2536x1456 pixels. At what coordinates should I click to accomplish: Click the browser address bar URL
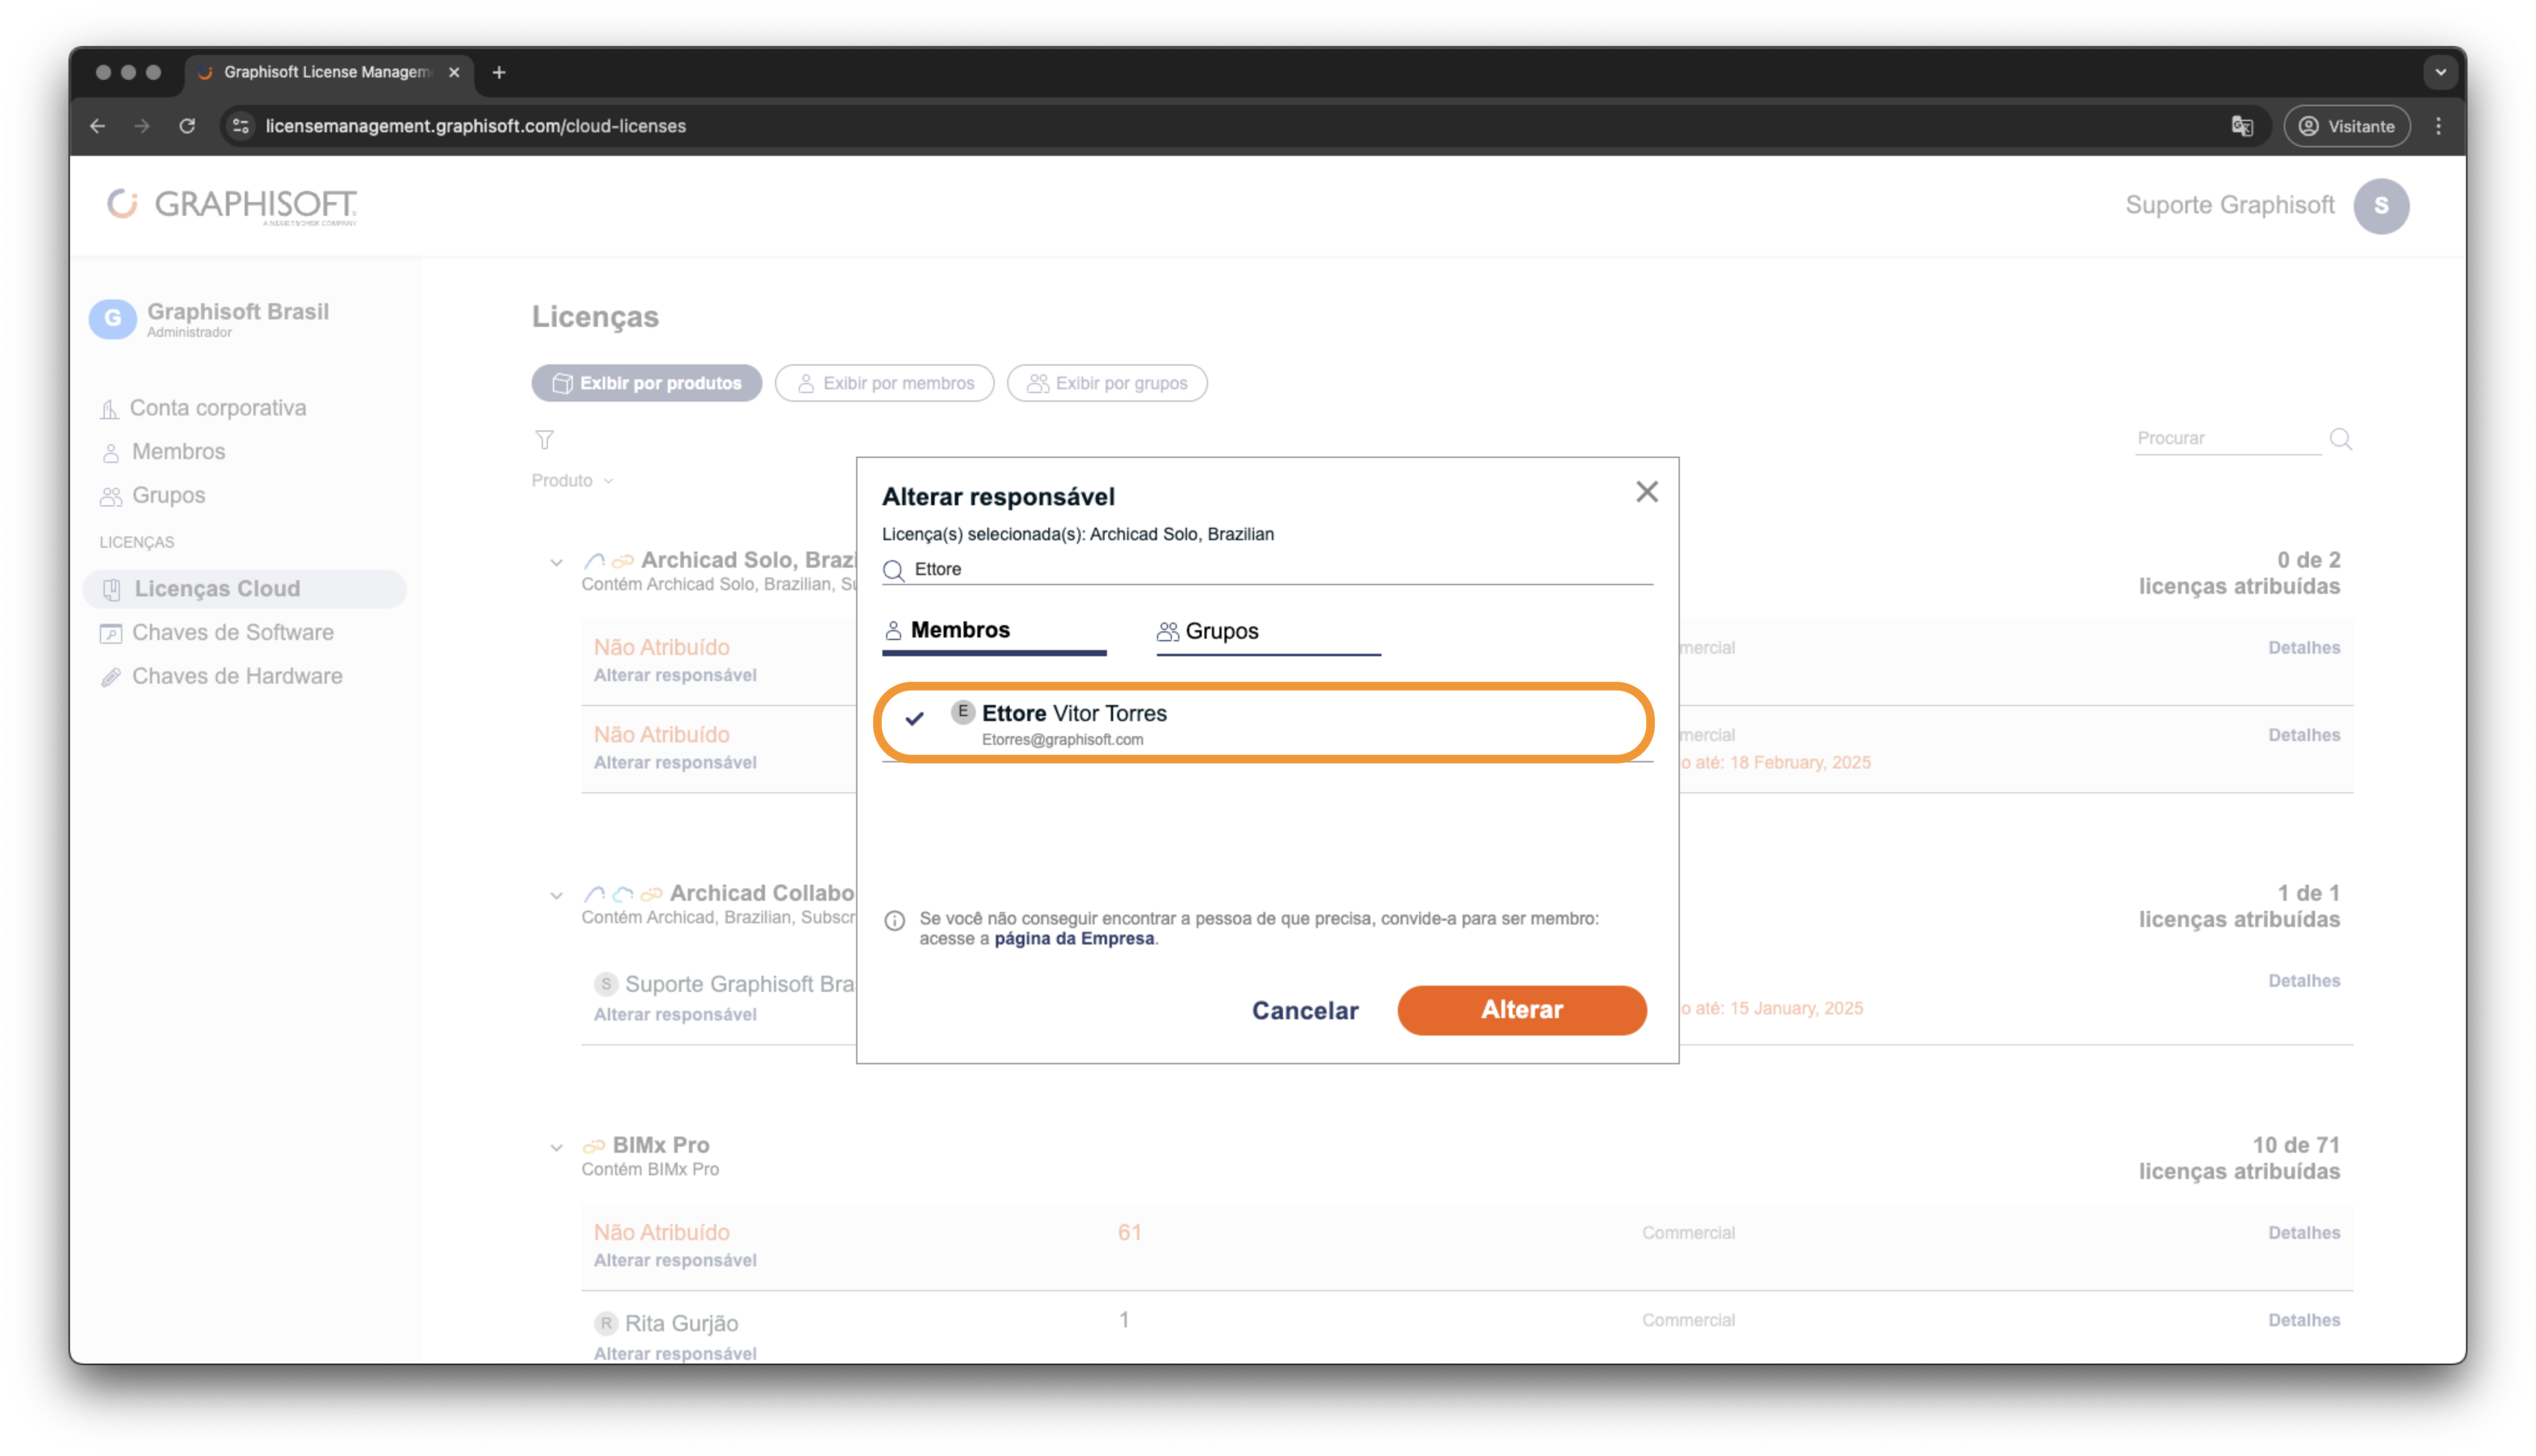[476, 126]
